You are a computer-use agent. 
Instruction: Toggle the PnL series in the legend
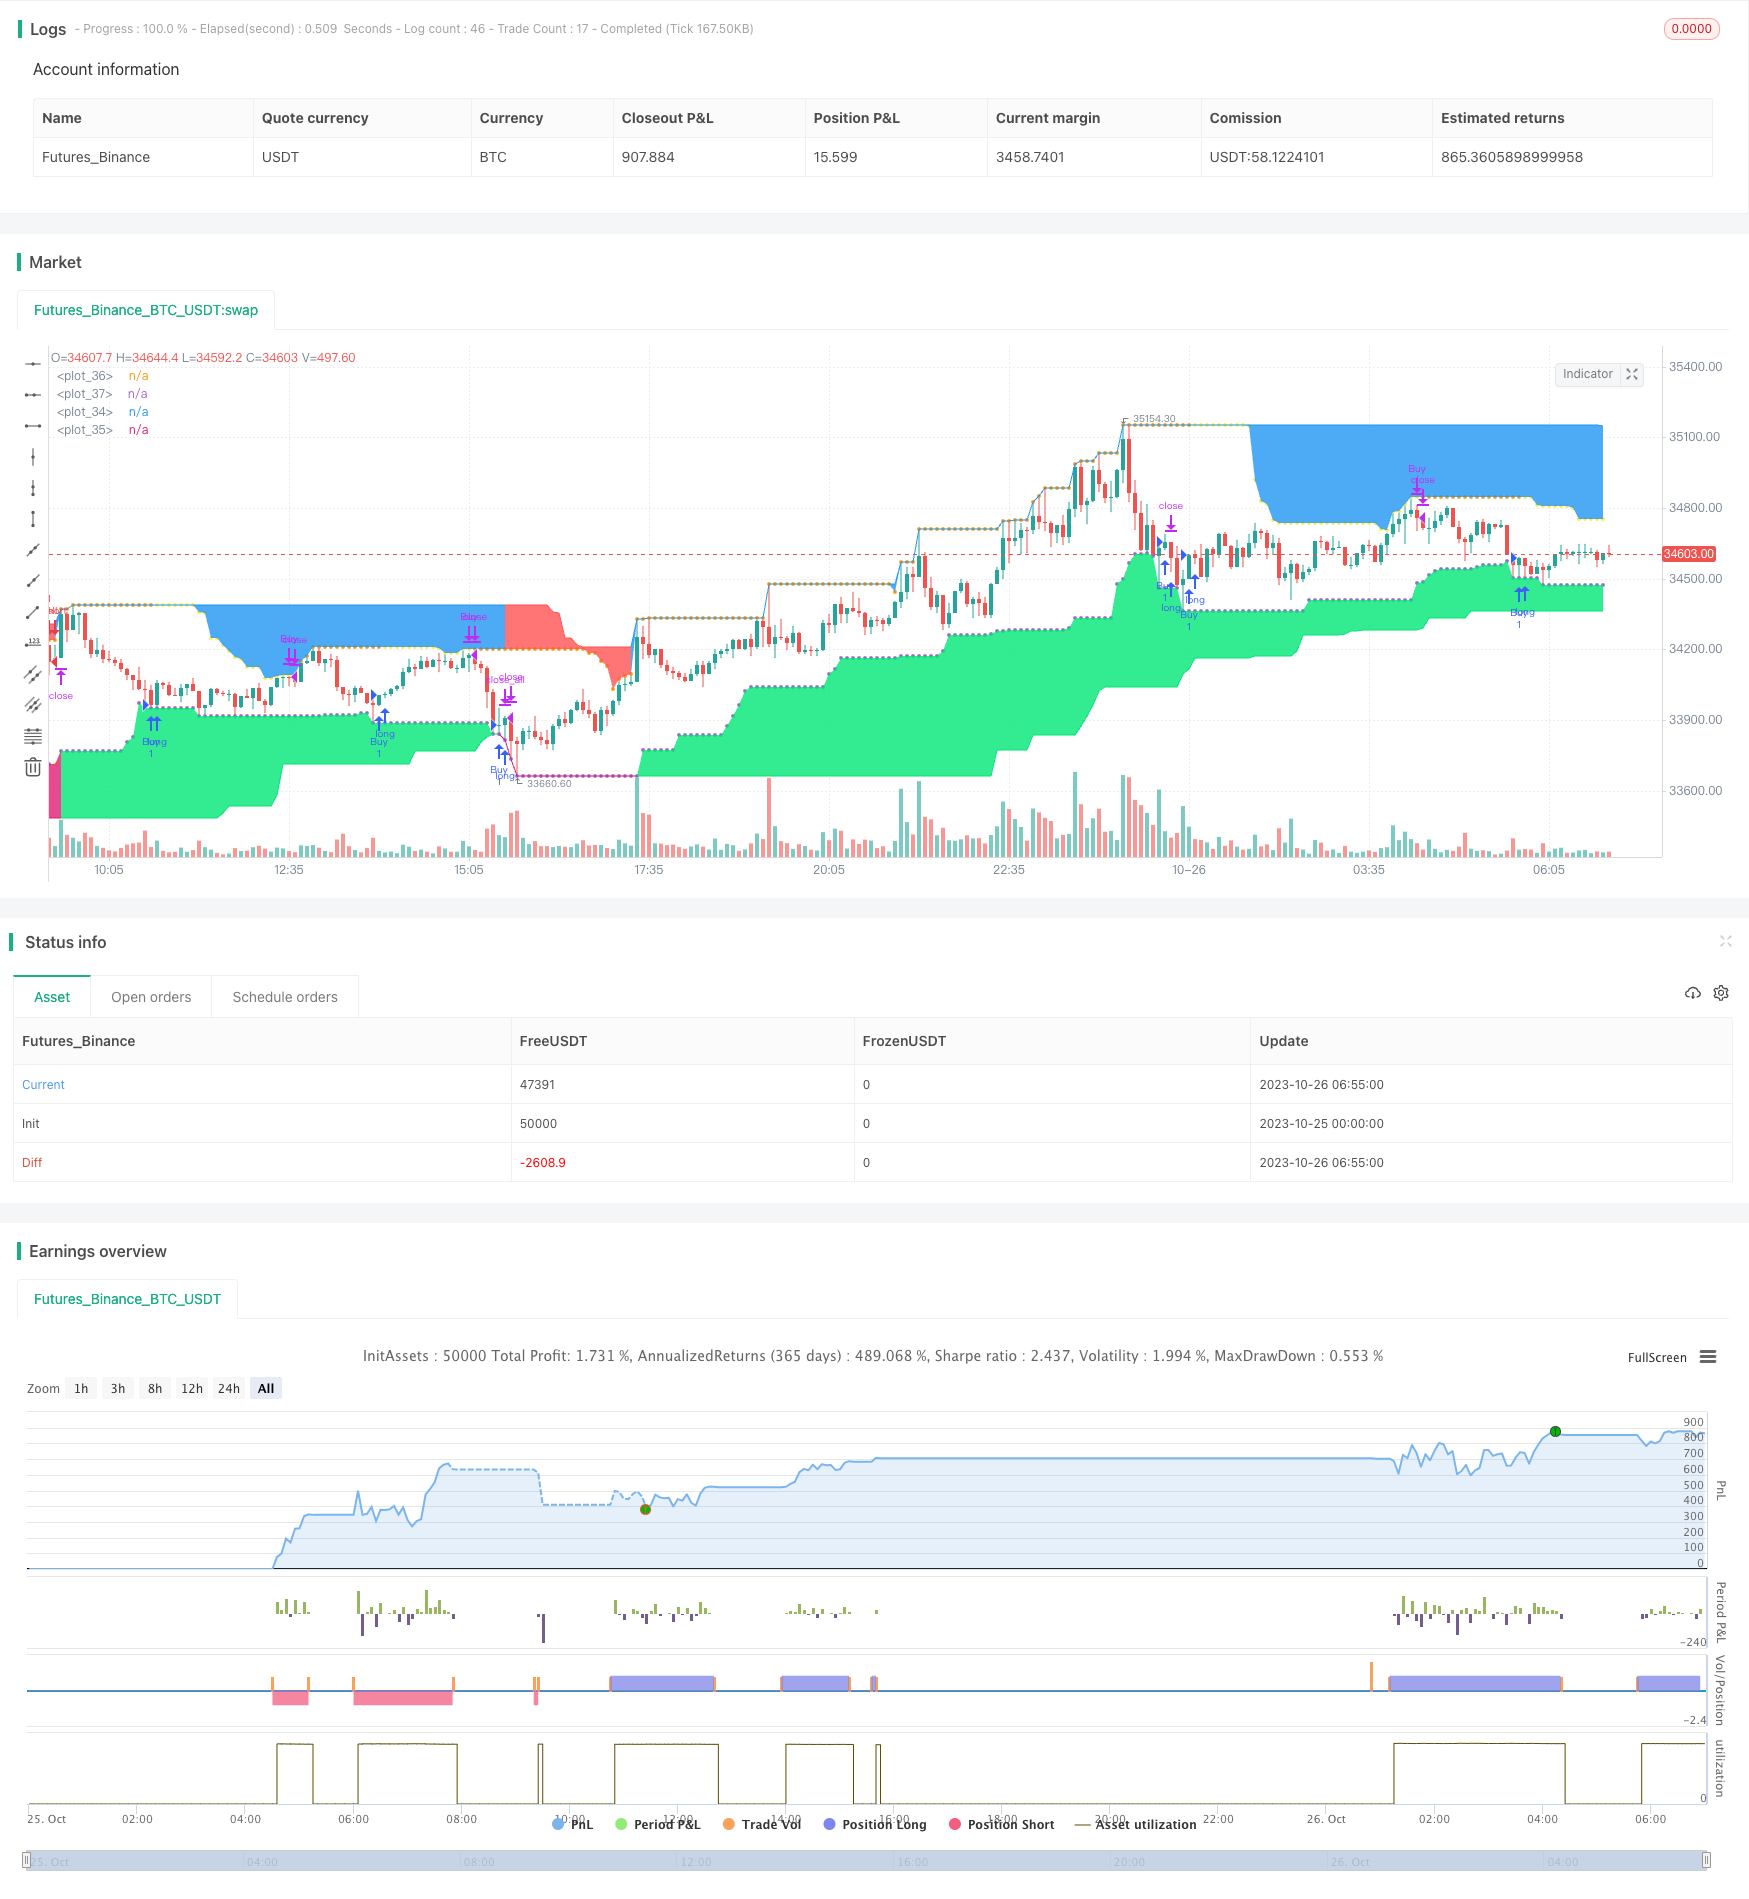(572, 1823)
